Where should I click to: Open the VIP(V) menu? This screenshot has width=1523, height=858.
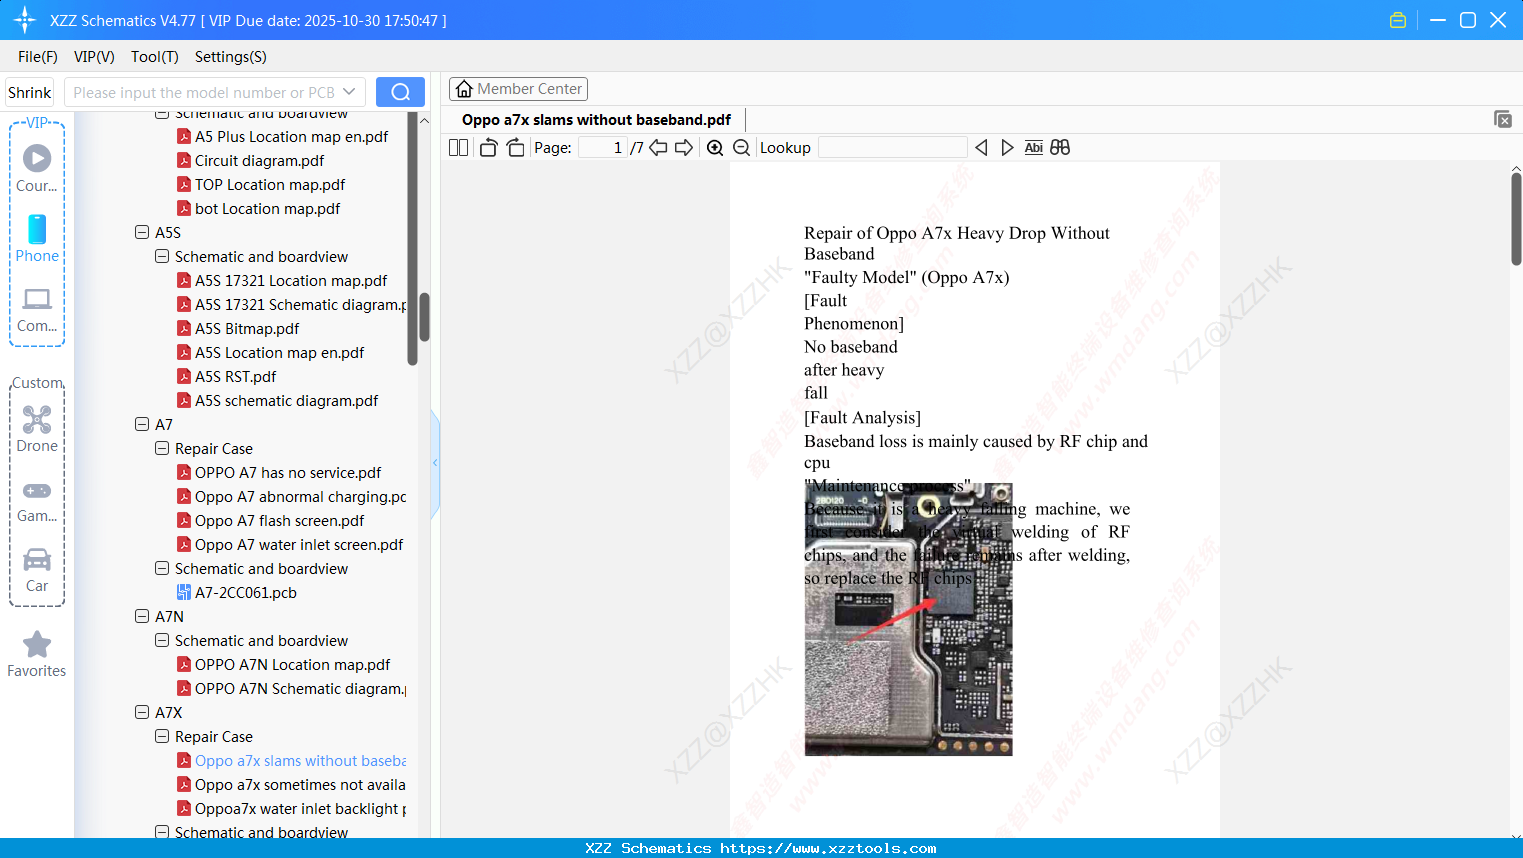[x=94, y=57]
